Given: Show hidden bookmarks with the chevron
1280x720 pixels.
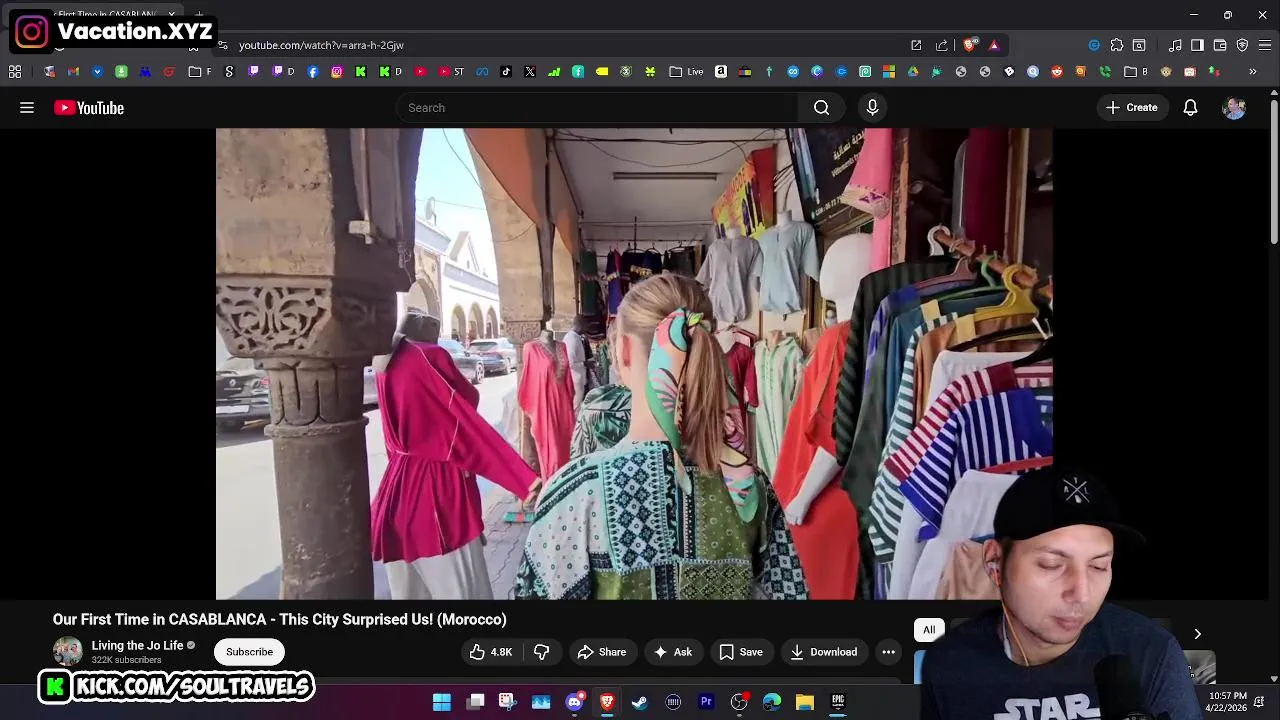Looking at the screenshot, I should pyautogui.click(x=1252, y=72).
